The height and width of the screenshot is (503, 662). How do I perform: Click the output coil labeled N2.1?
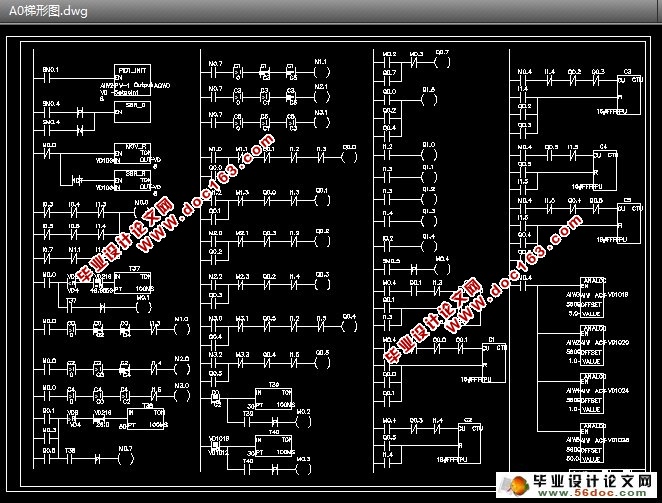322,98
